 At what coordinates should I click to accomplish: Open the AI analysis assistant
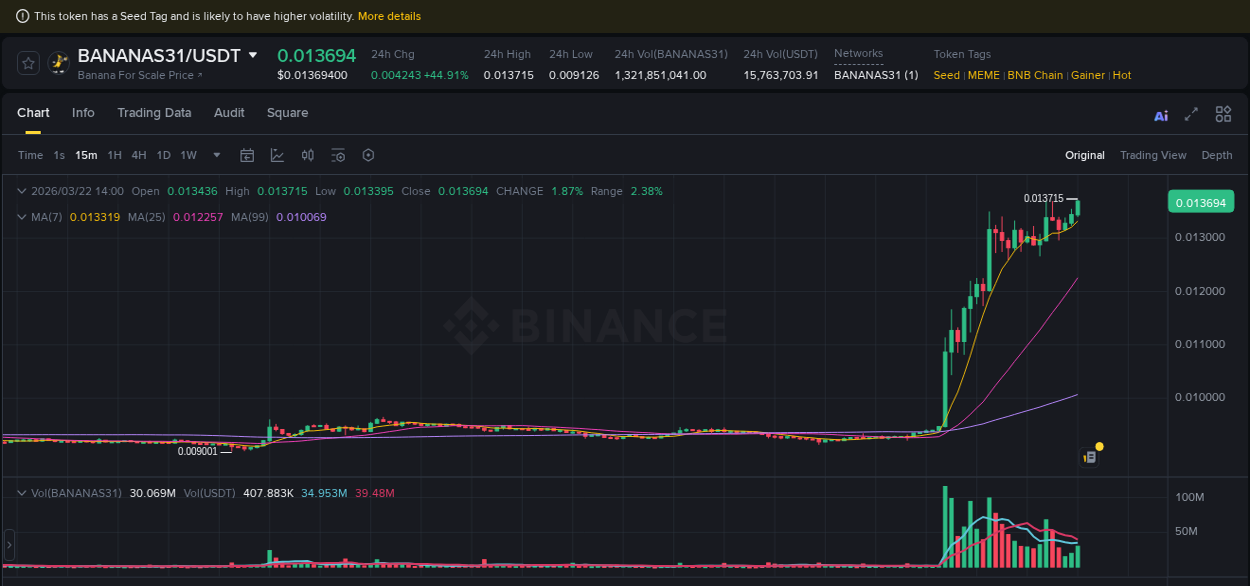click(1160, 115)
